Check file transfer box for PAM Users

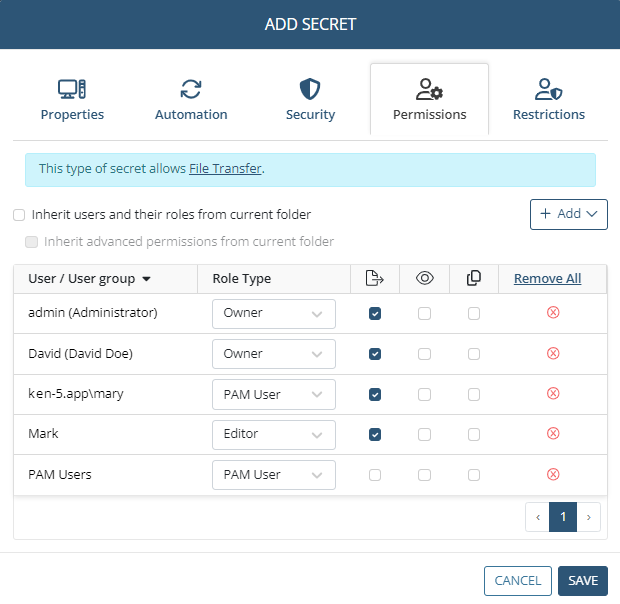(x=375, y=475)
